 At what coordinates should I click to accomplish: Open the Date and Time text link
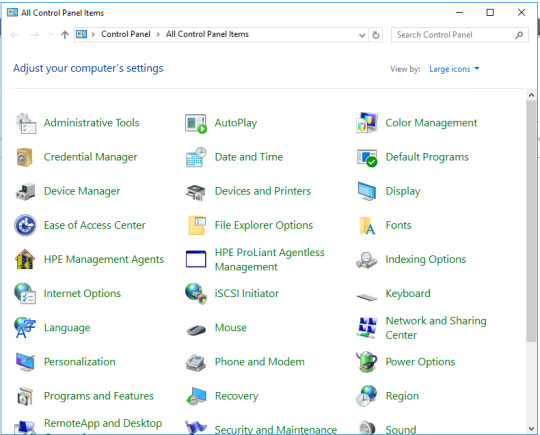[x=249, y=157]
